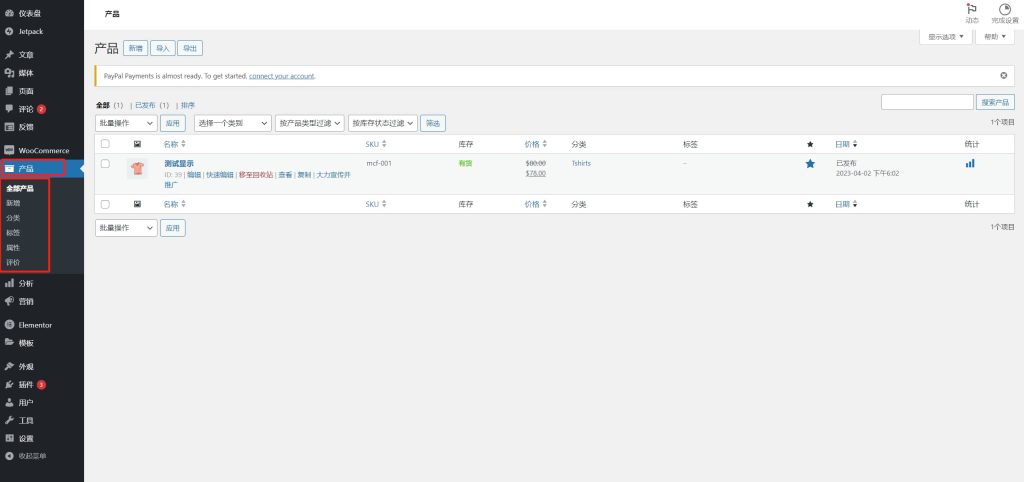
Task: Sort by 日期 in the table header
Action: (x=846, y=144)
